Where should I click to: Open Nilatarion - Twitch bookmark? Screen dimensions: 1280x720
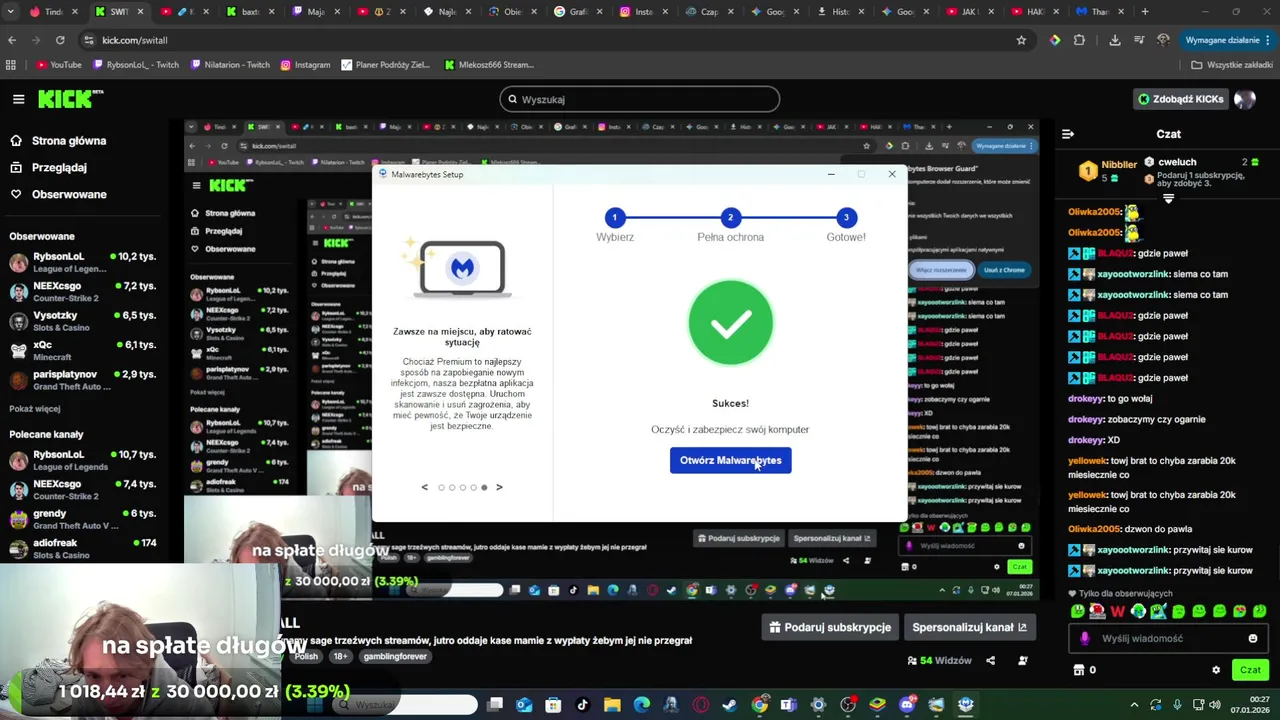tap(229, 65)
